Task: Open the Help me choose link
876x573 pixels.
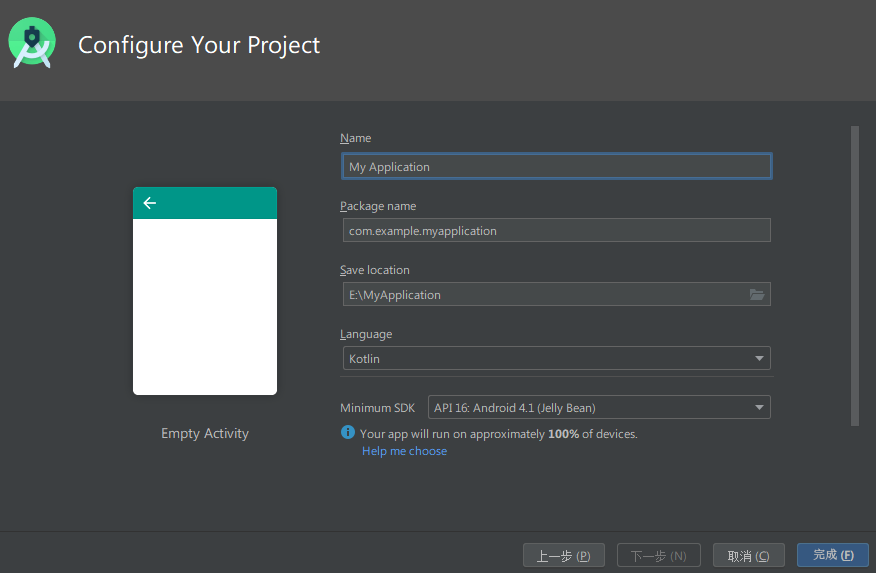Action: 404,451
